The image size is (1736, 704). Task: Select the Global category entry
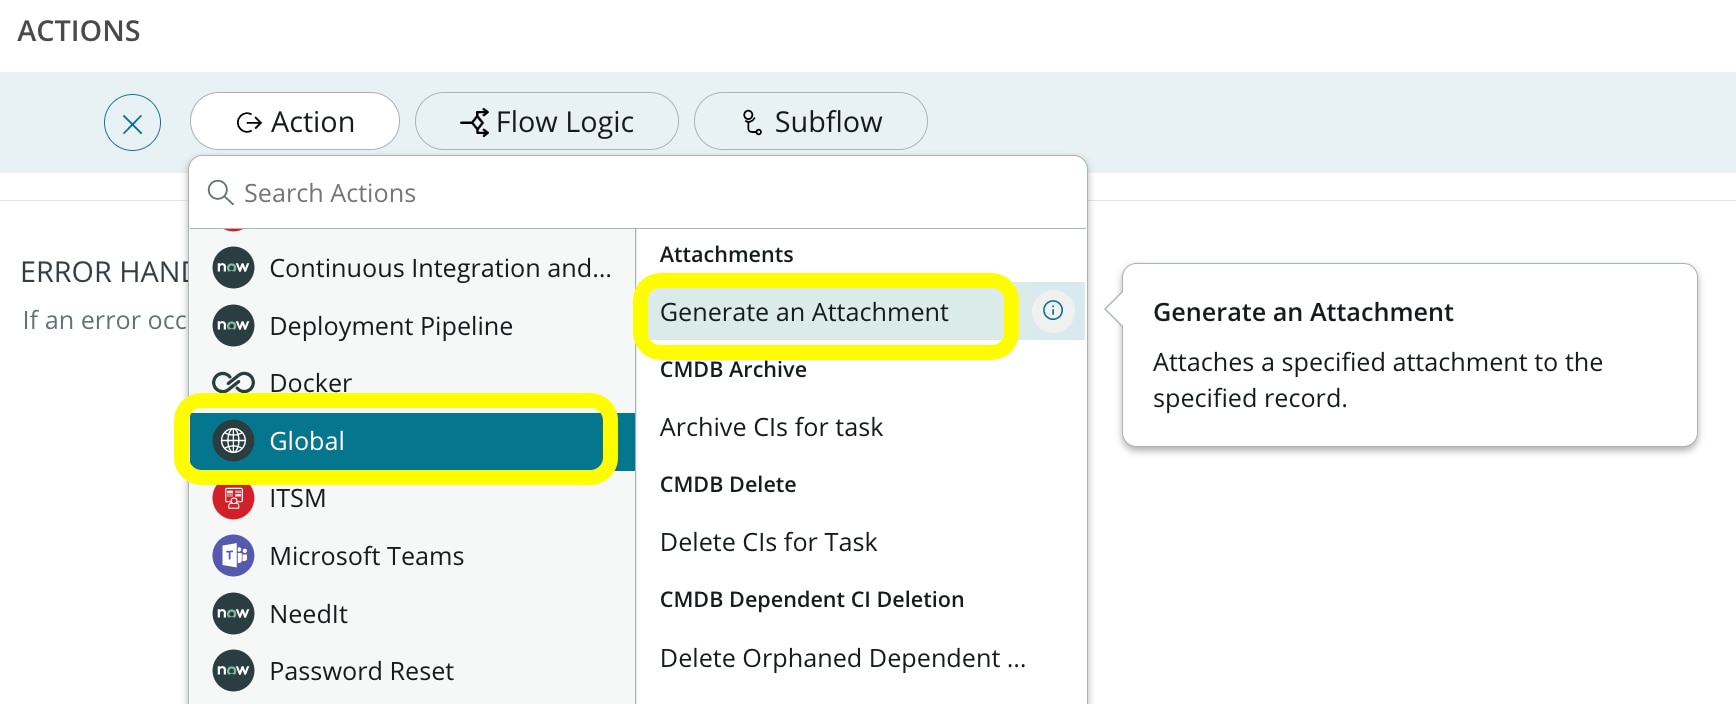pyautogui.click(x=412, y=441)
